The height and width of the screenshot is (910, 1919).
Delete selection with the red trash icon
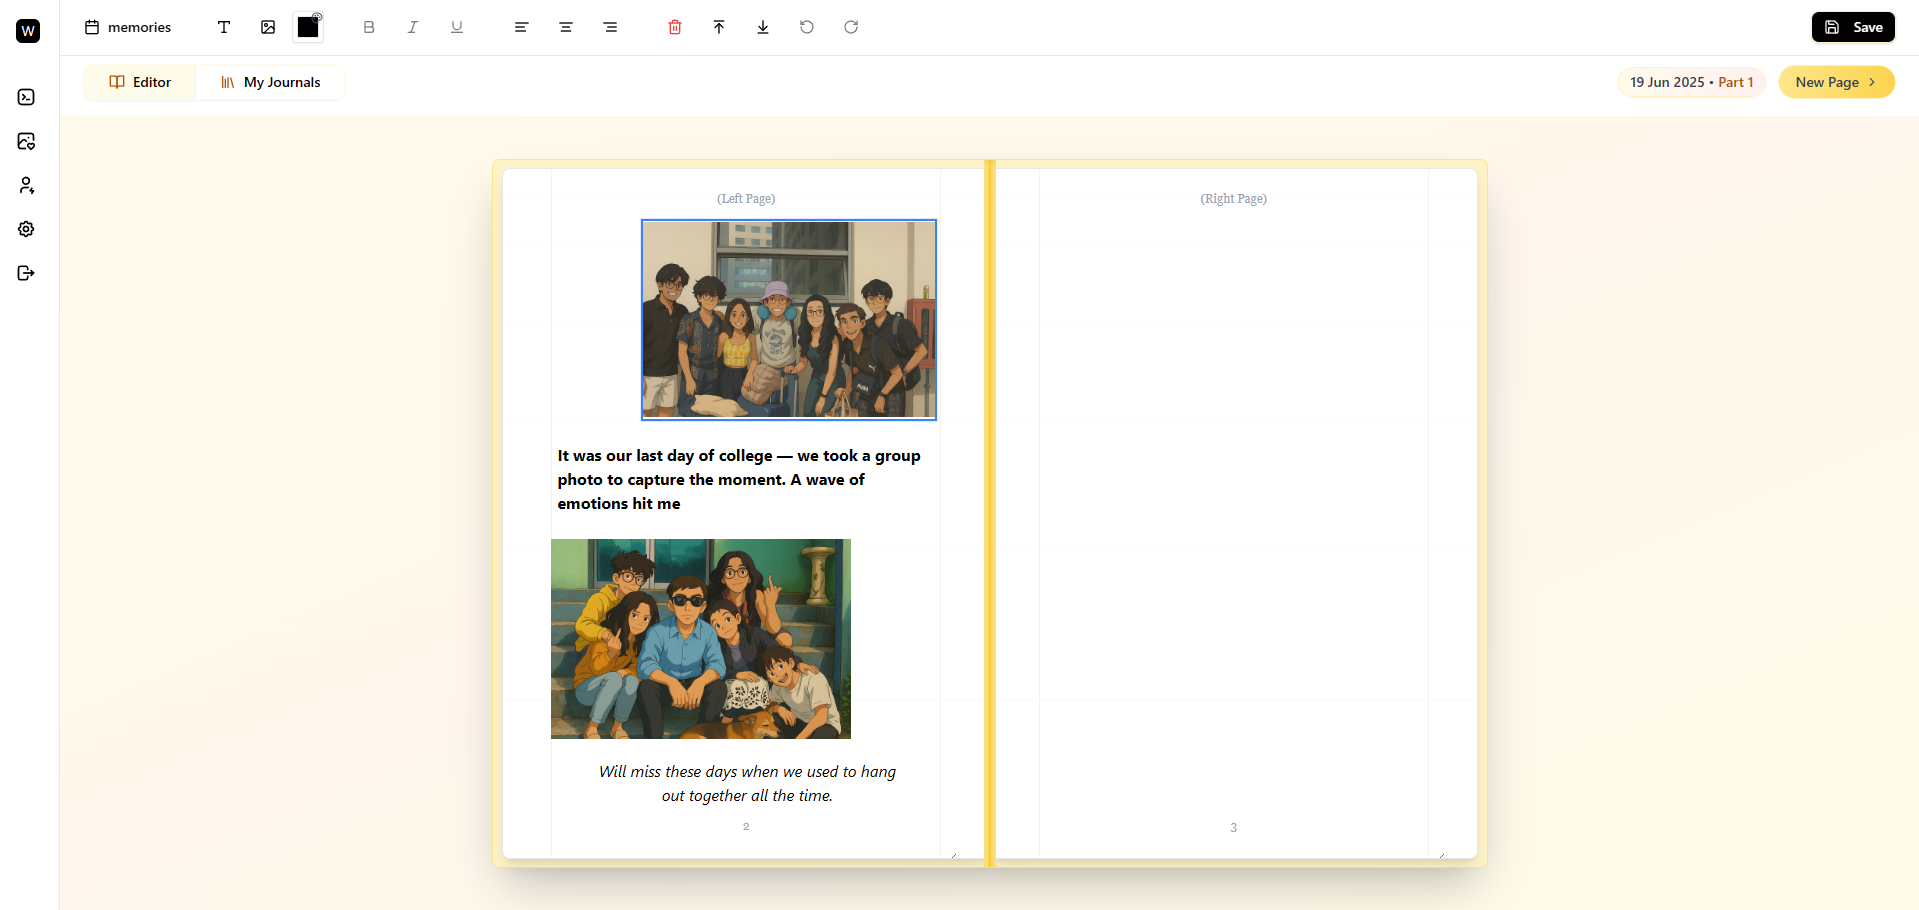tap(675, 27)
